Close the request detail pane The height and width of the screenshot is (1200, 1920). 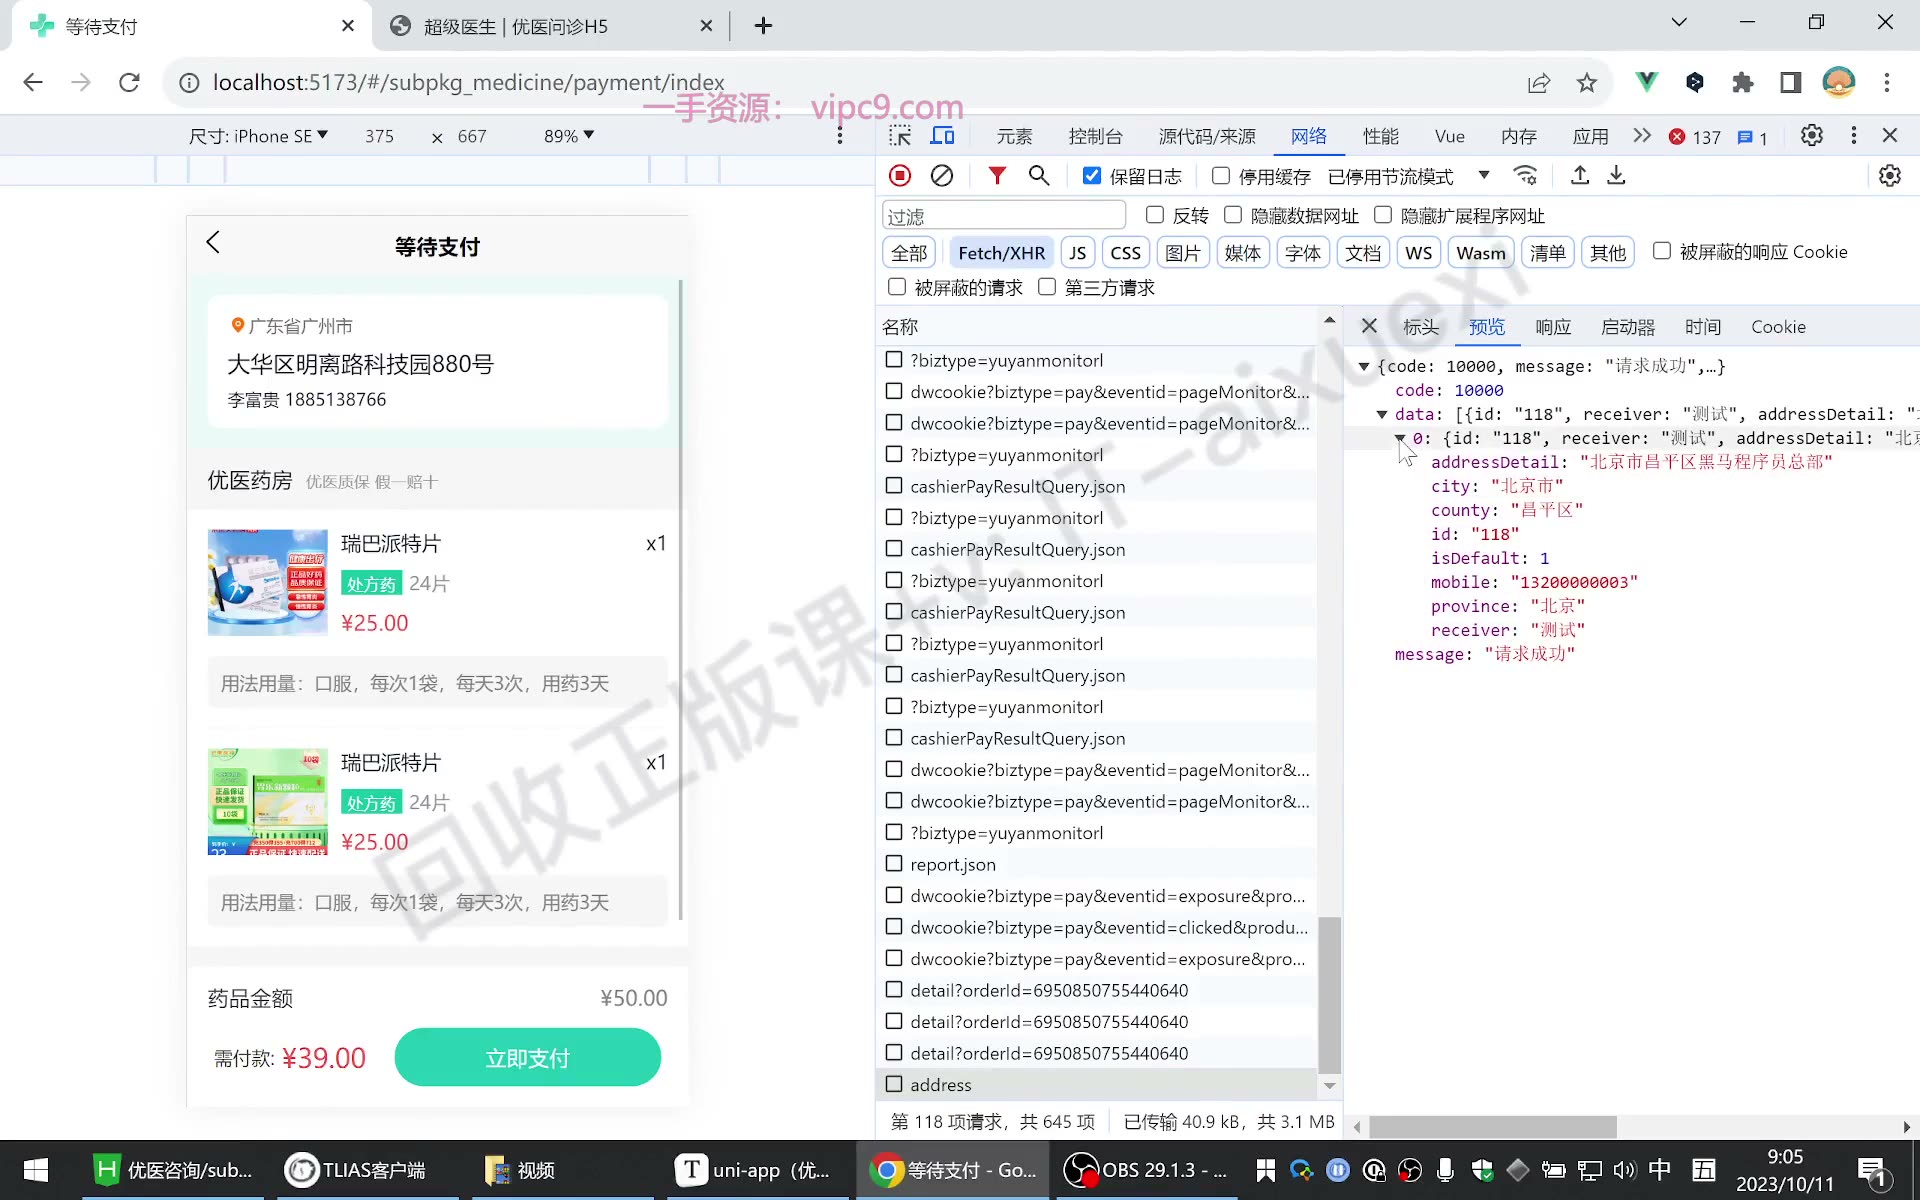click(1369, 326)
